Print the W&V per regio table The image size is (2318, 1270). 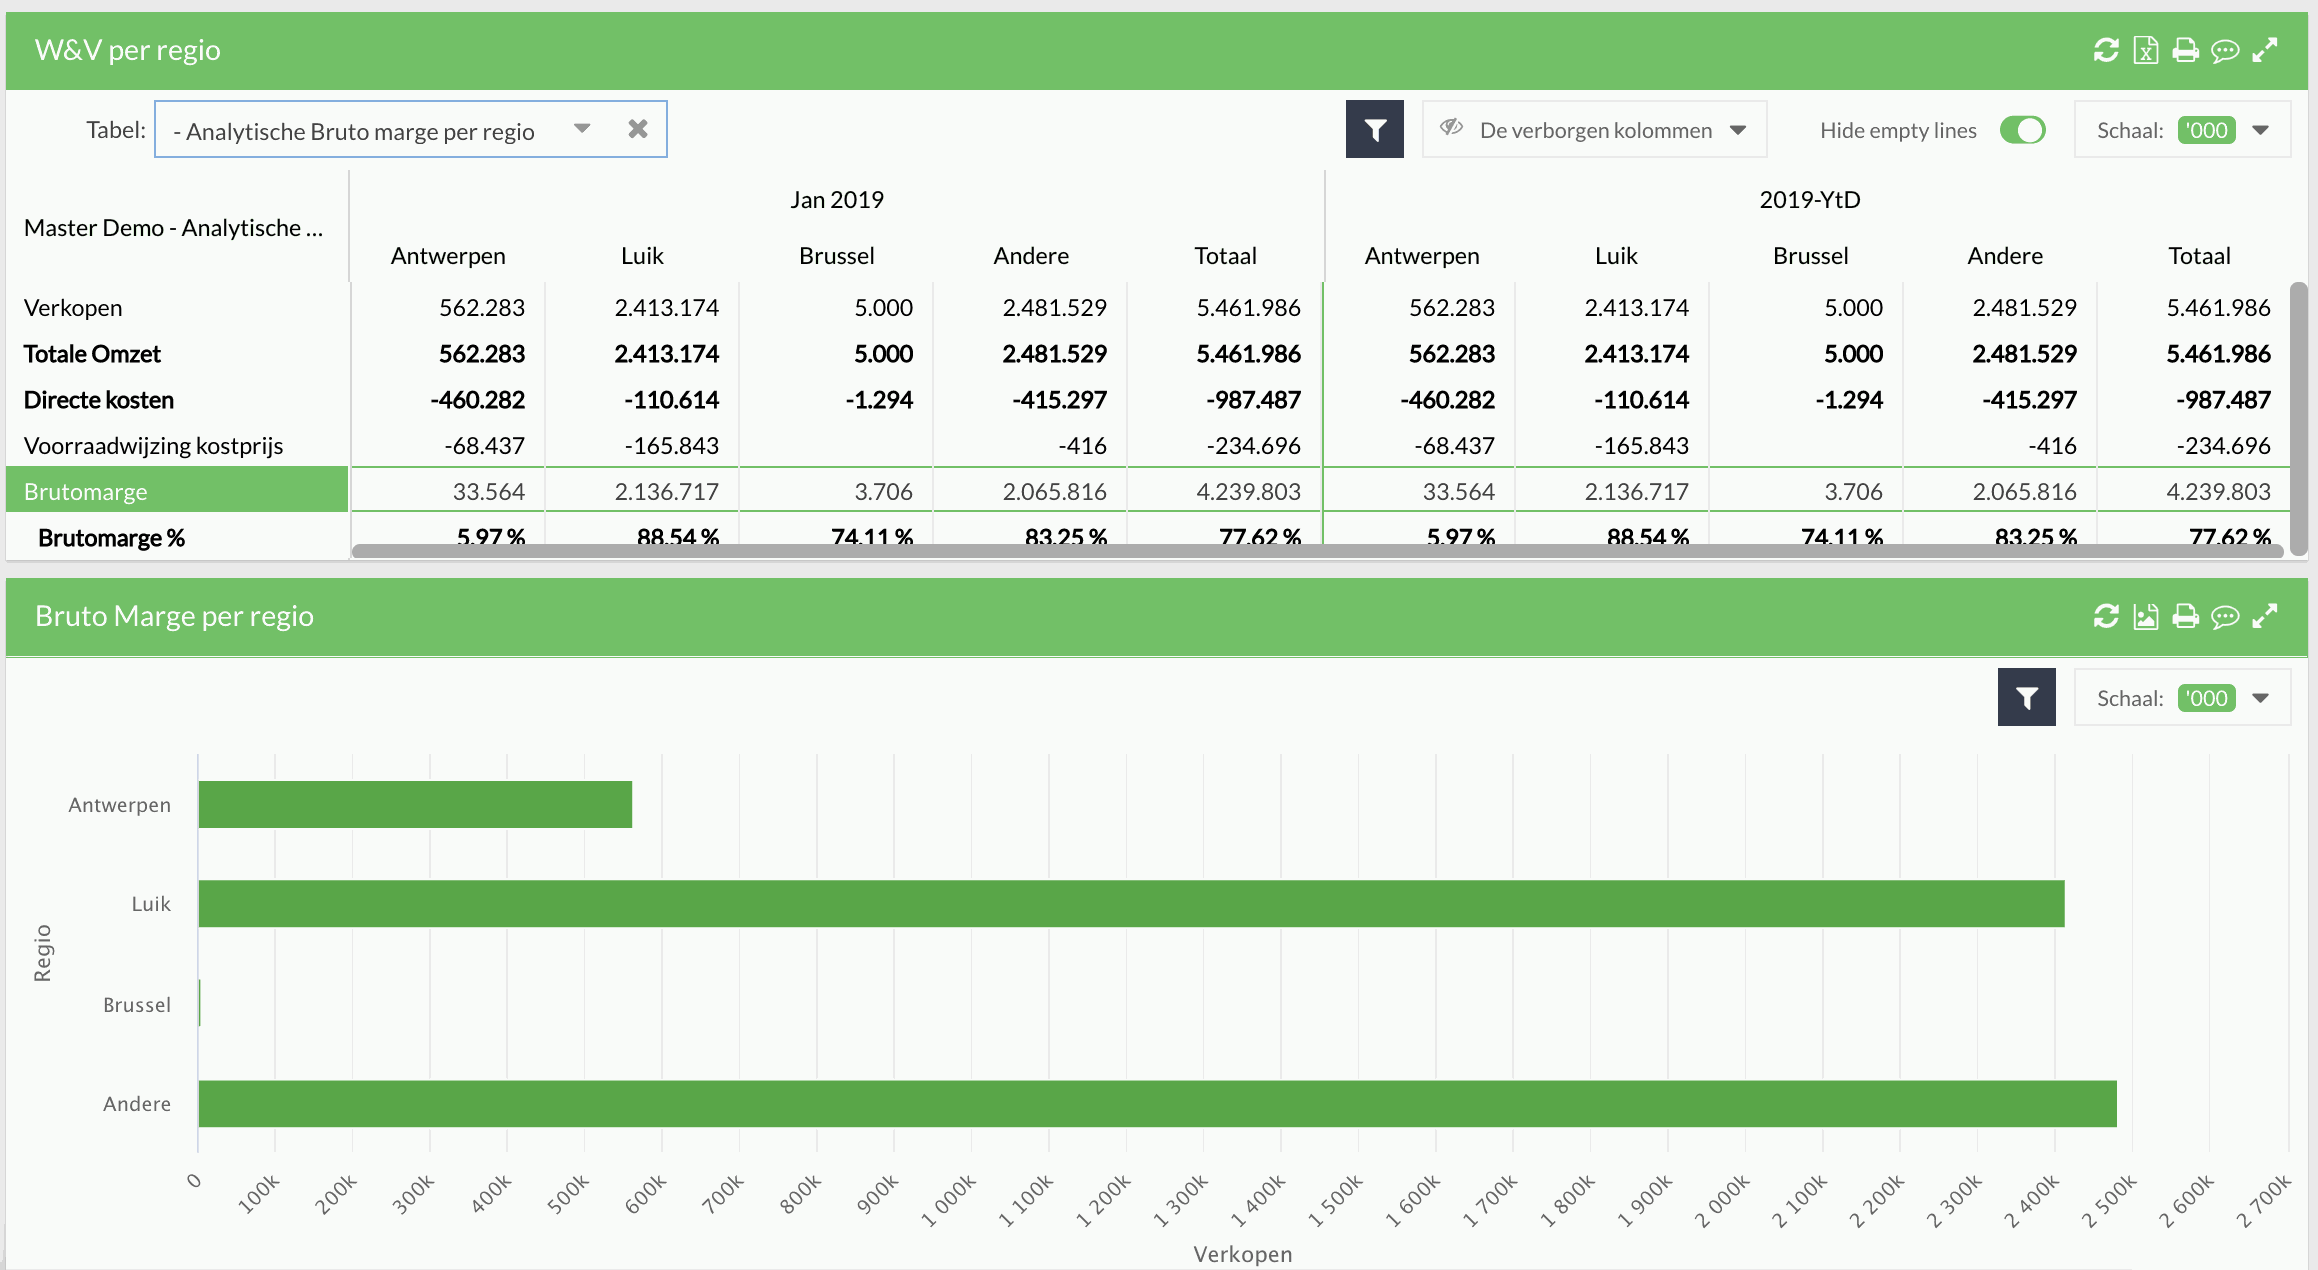[2184, 50]
